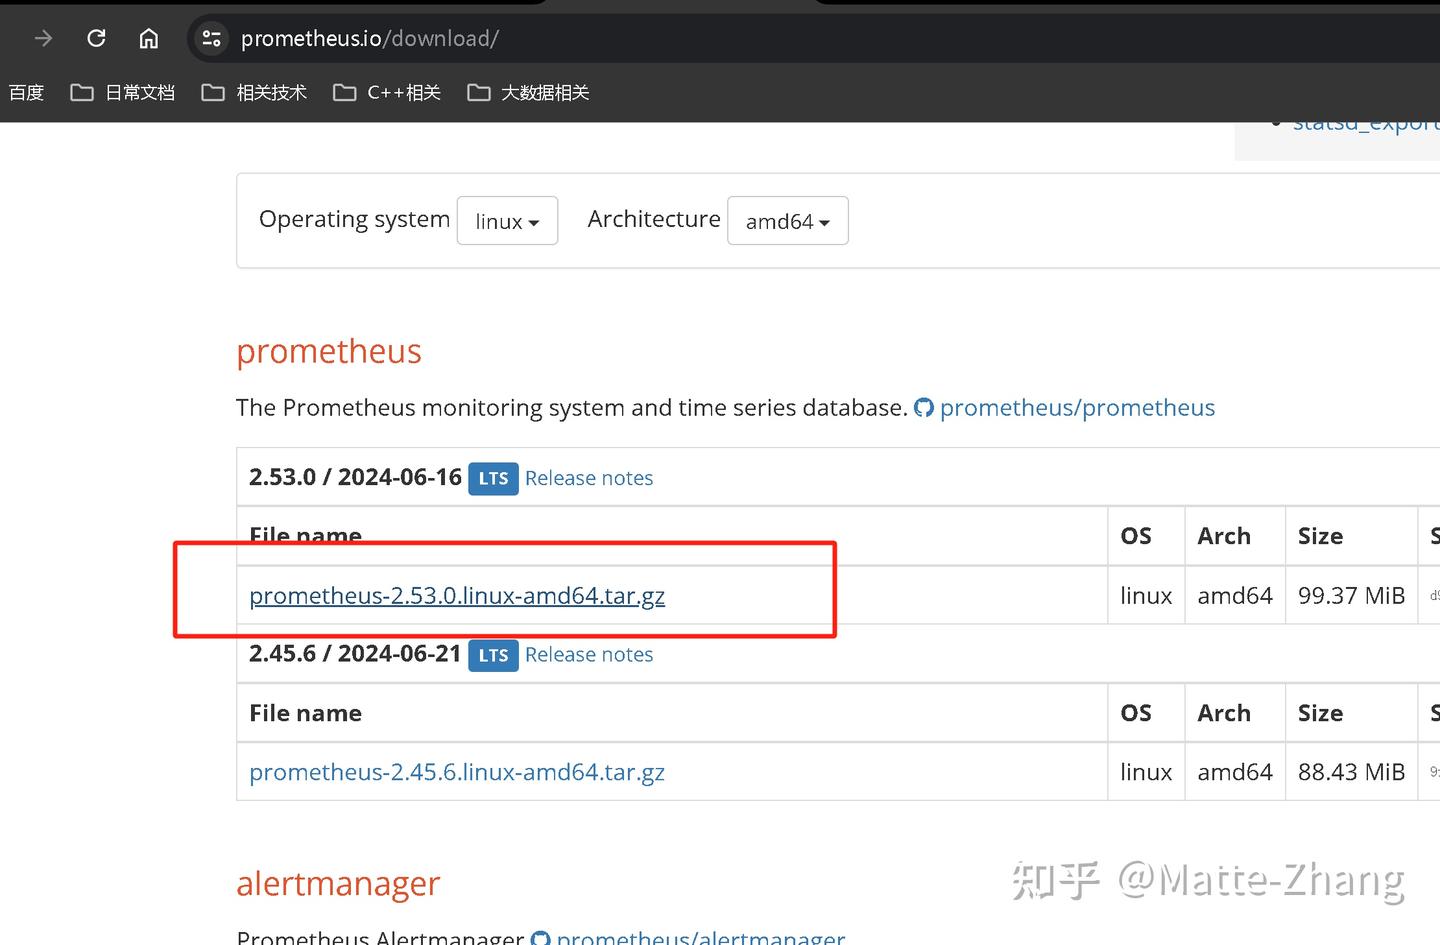1440x945 pixels.
Task: Download prometheus-2.45.6.linux-amd64.tar.gz
Action: (457, 771)
